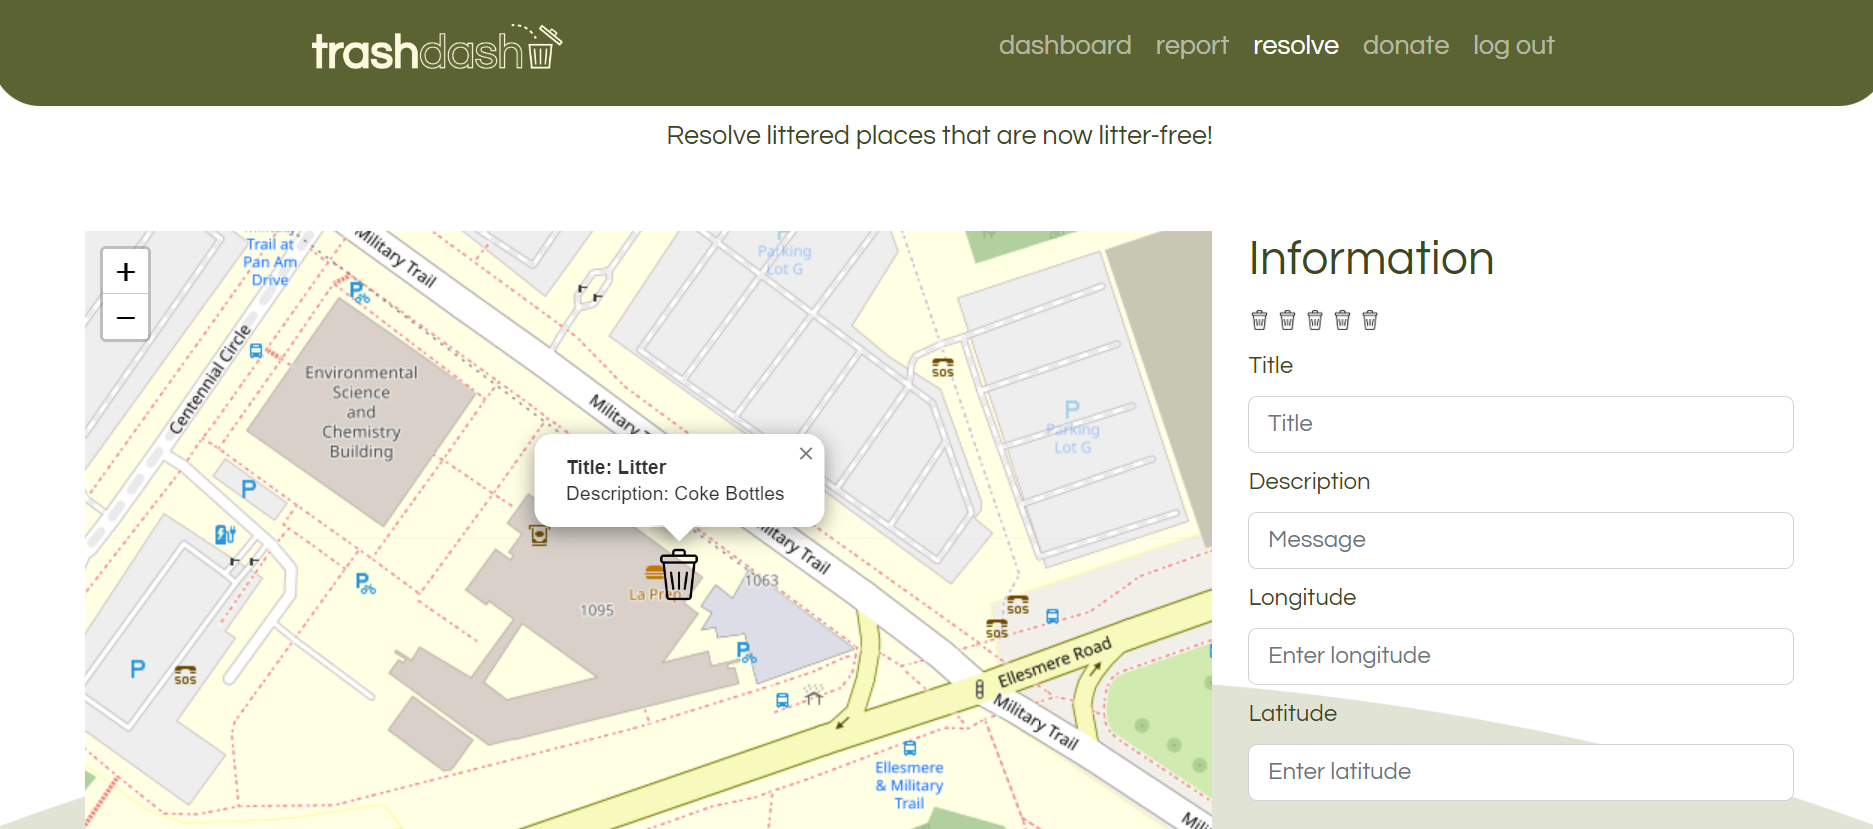Zoom out on the map

click(126, 318)
